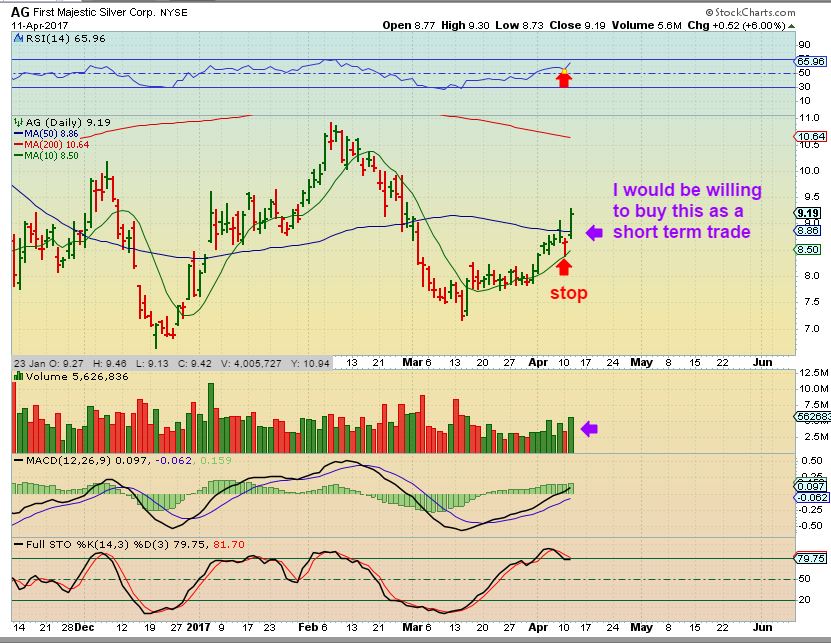Click the High 9.30 value in header
The width and height of the screenshot is (831, 643).
click(465, 25)
